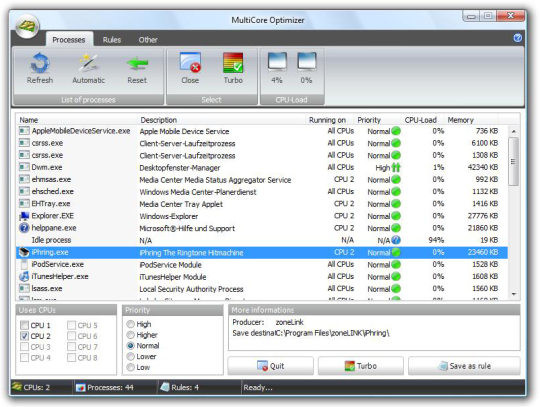Open the Rules tab

pyautogui.click(x=112, y=40)
